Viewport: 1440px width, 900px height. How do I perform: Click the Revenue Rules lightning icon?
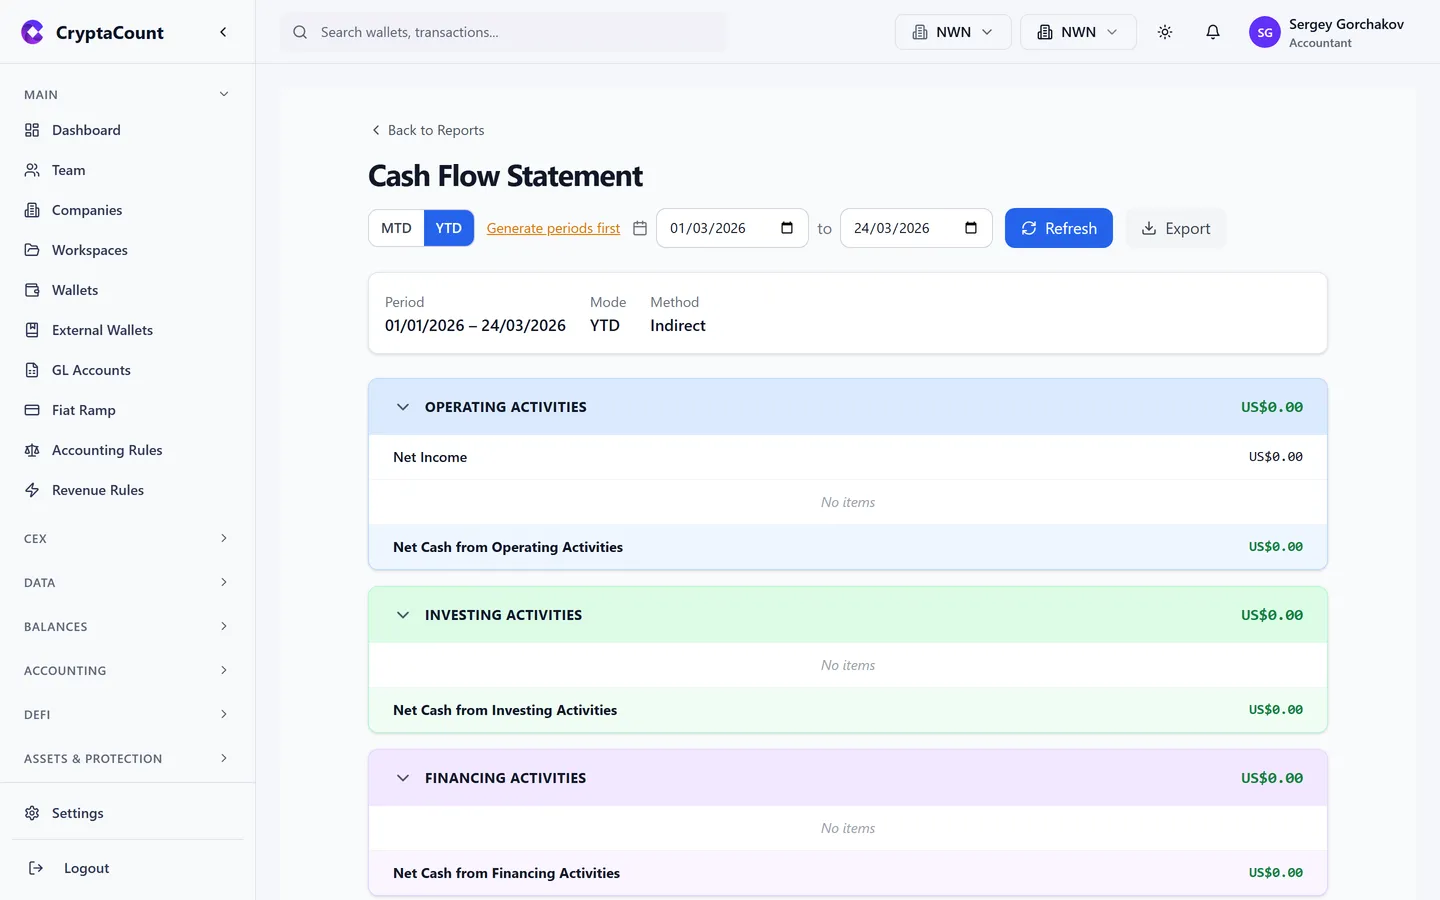pyautogui.click(x=32, y=490)
